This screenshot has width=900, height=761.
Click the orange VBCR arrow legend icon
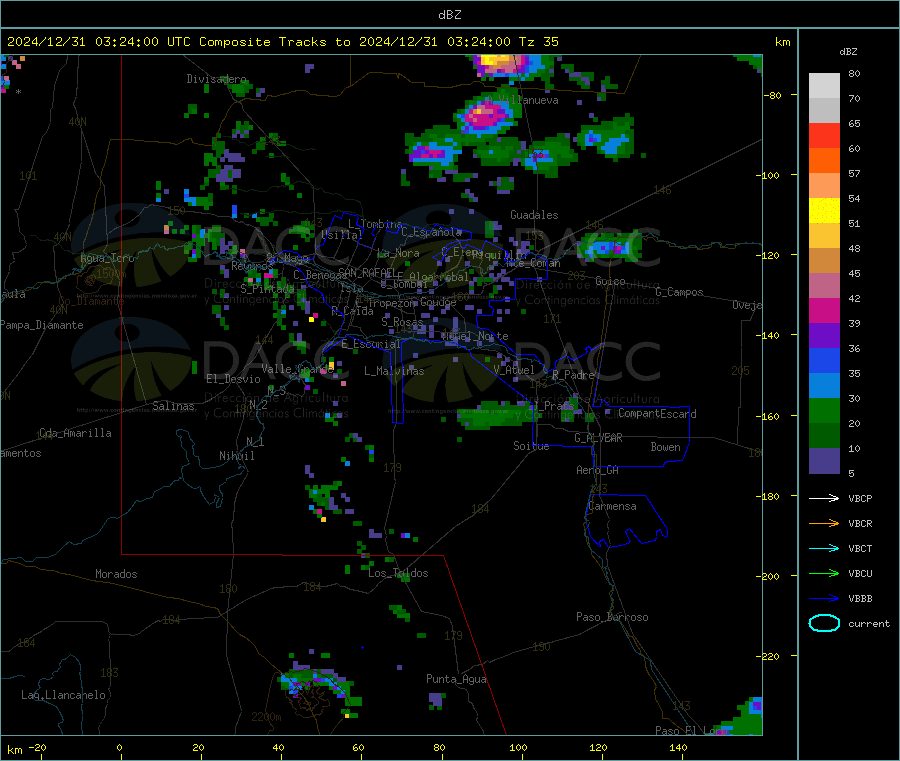point(824,523)
